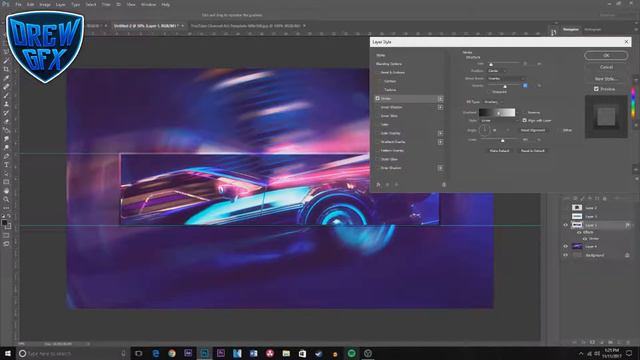Toggle the Preview checkbox
Image resolution: width=640 pixels, height=360 pixels.
596,89
